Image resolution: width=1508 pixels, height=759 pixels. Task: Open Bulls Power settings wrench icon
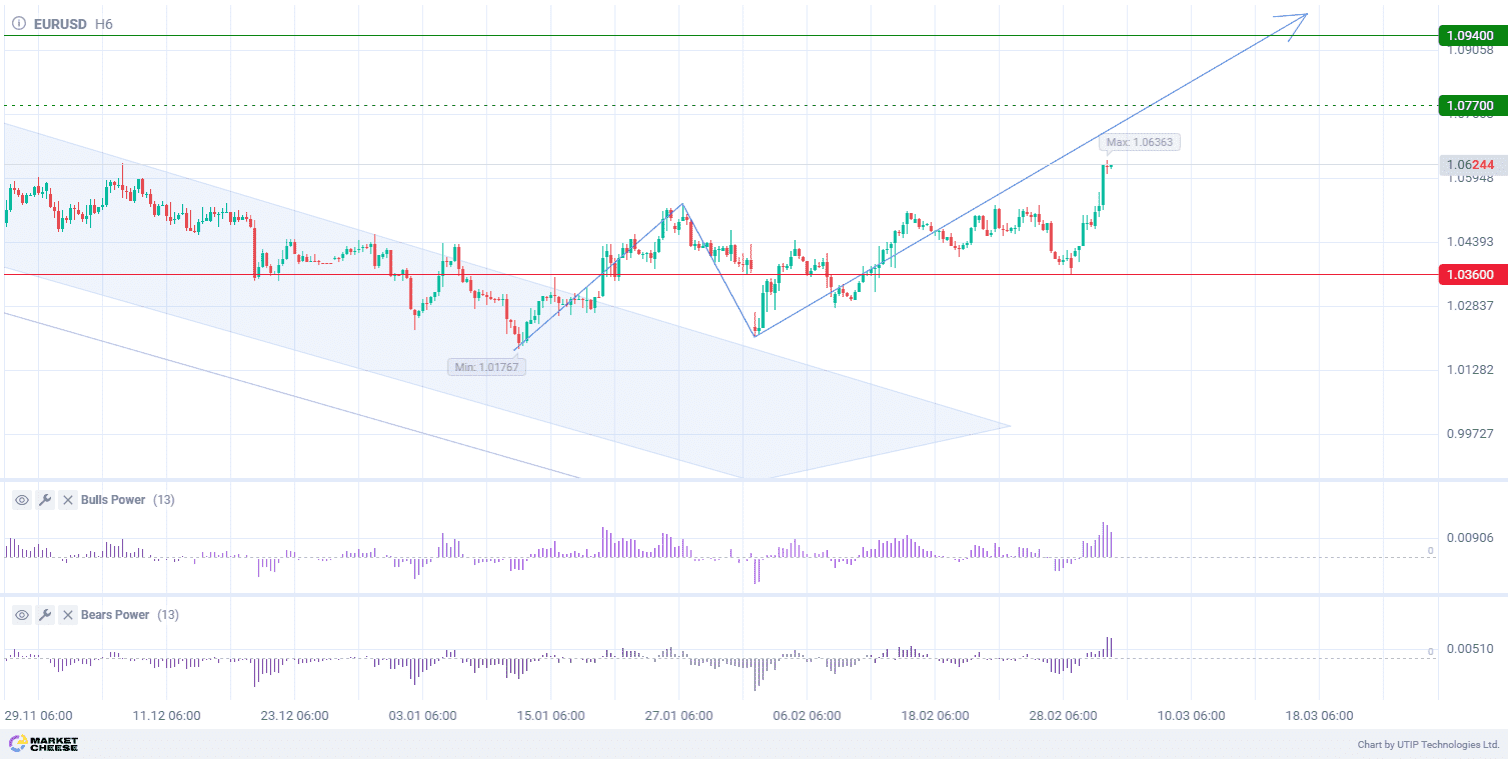(x=45, y=500)
